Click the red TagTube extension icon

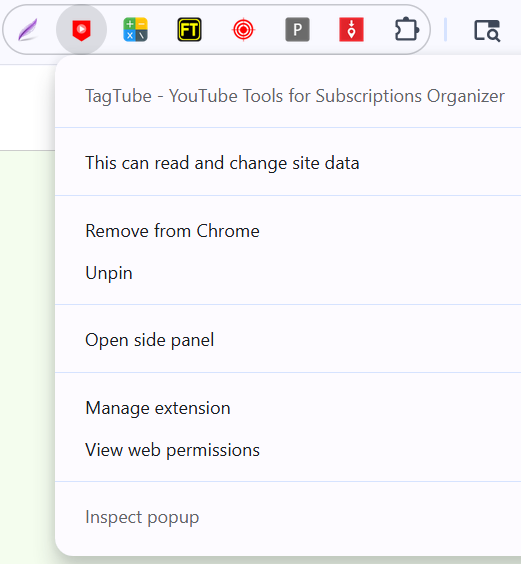click(x=81, y=29)
